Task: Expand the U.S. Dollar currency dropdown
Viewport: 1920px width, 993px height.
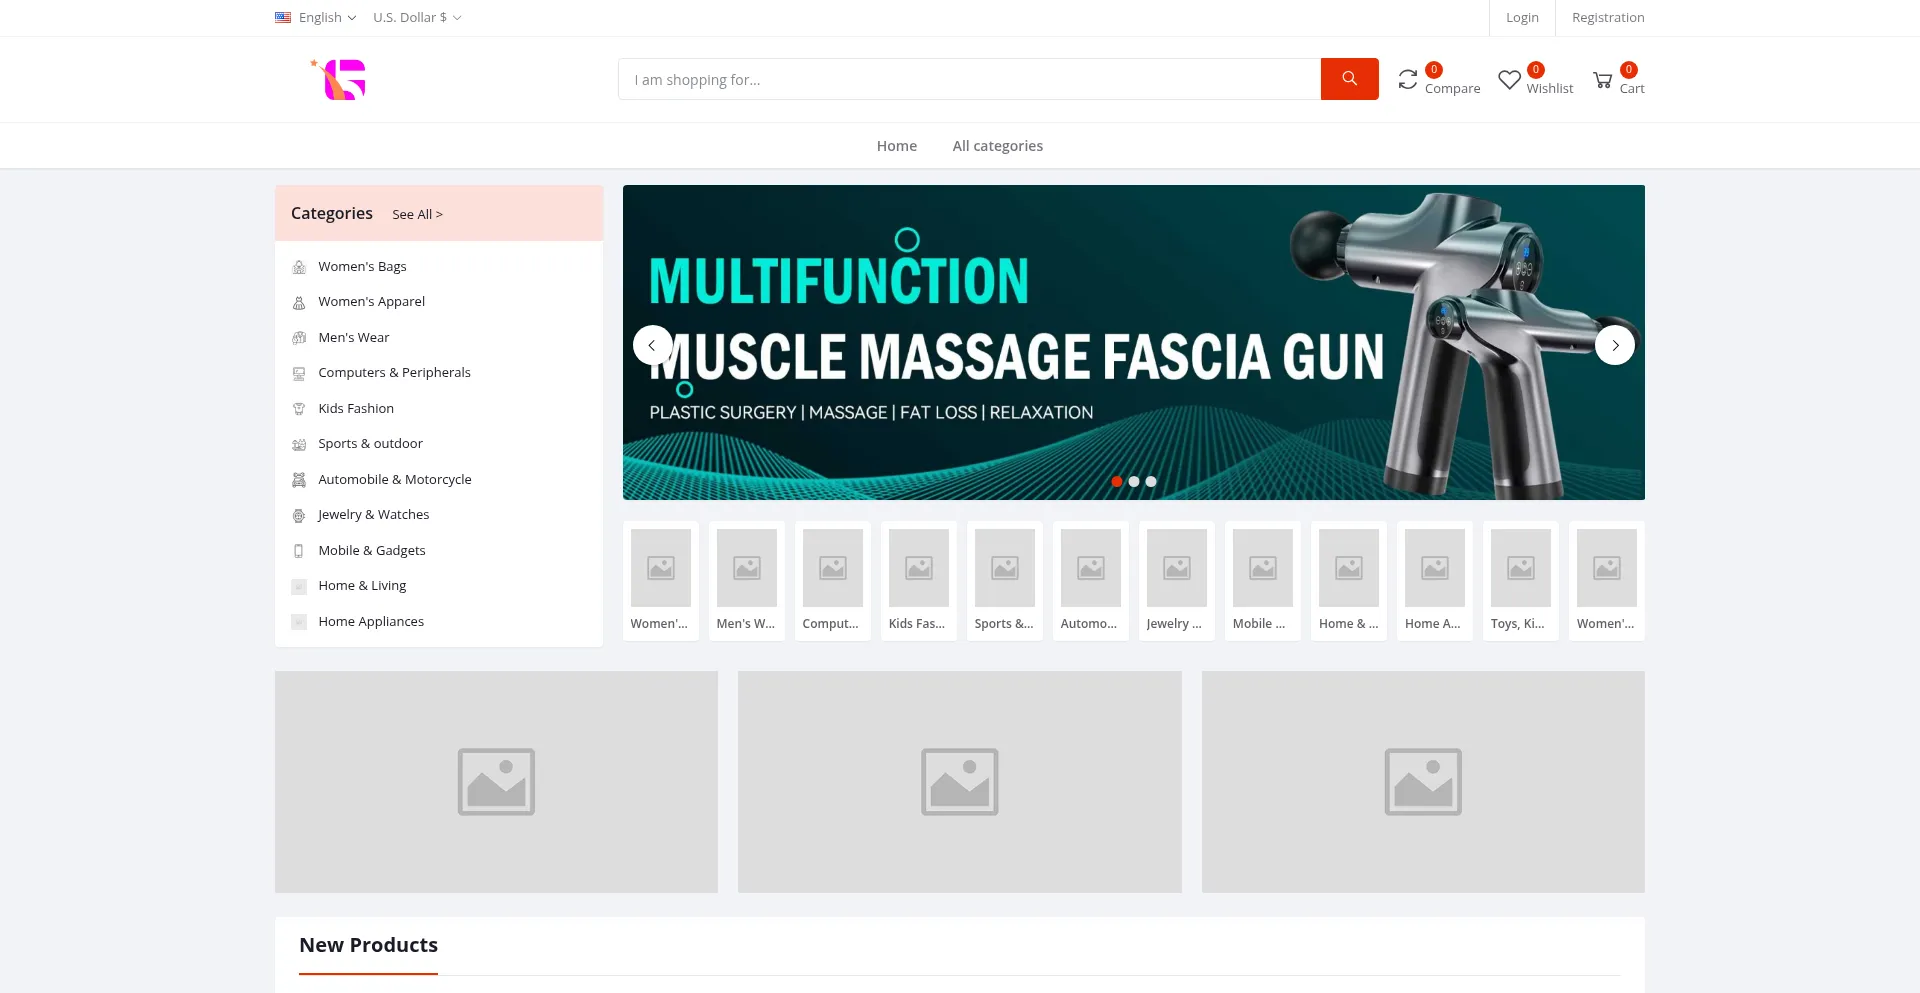Action: click(x=417, y=17)
